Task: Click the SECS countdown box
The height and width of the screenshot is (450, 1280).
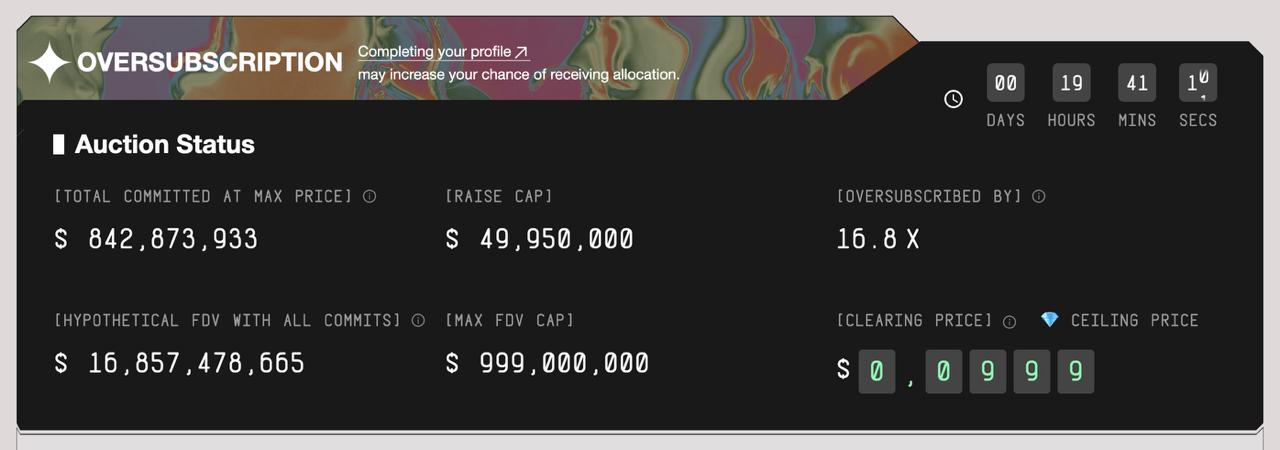Action: tap(1198, 84)
